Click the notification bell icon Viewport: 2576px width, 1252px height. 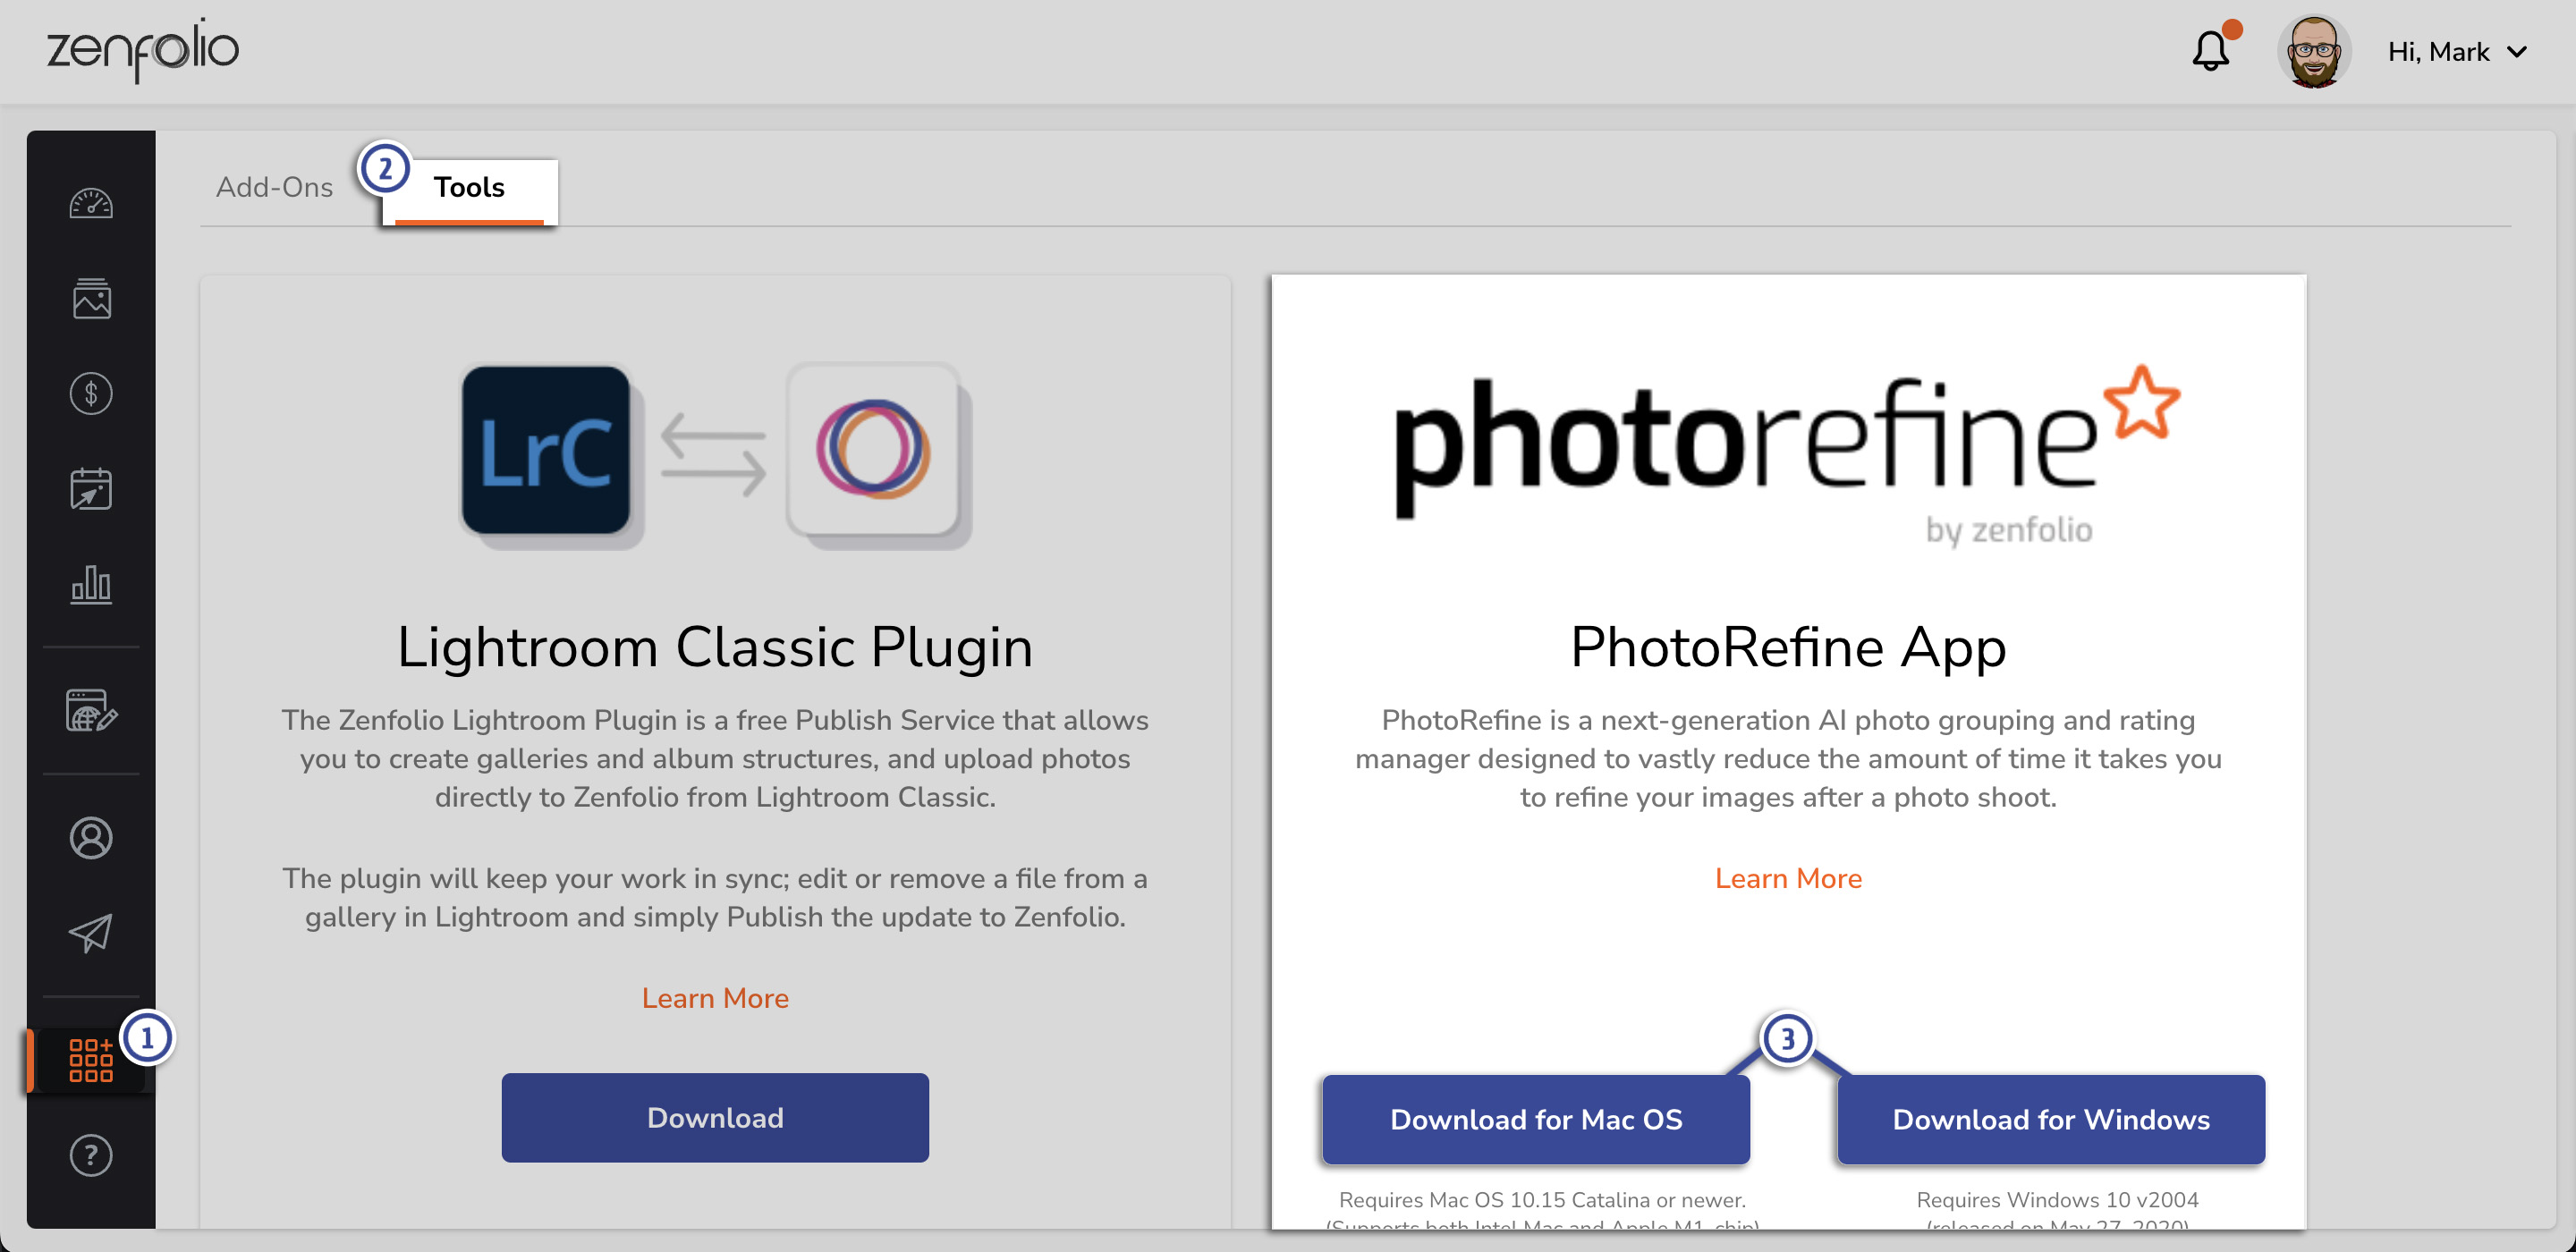2210,51
